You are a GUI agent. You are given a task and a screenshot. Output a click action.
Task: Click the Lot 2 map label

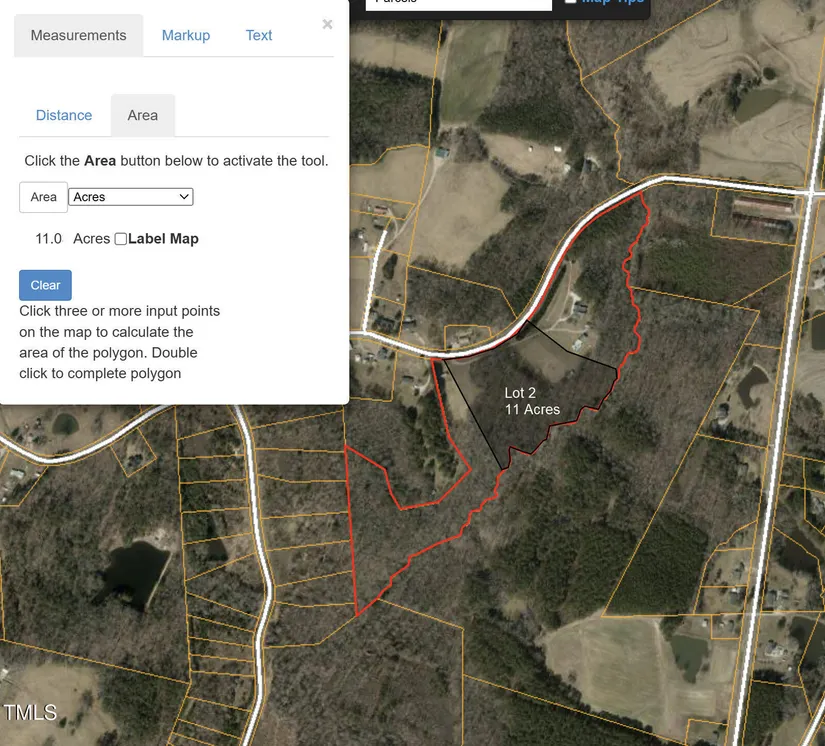520,393
